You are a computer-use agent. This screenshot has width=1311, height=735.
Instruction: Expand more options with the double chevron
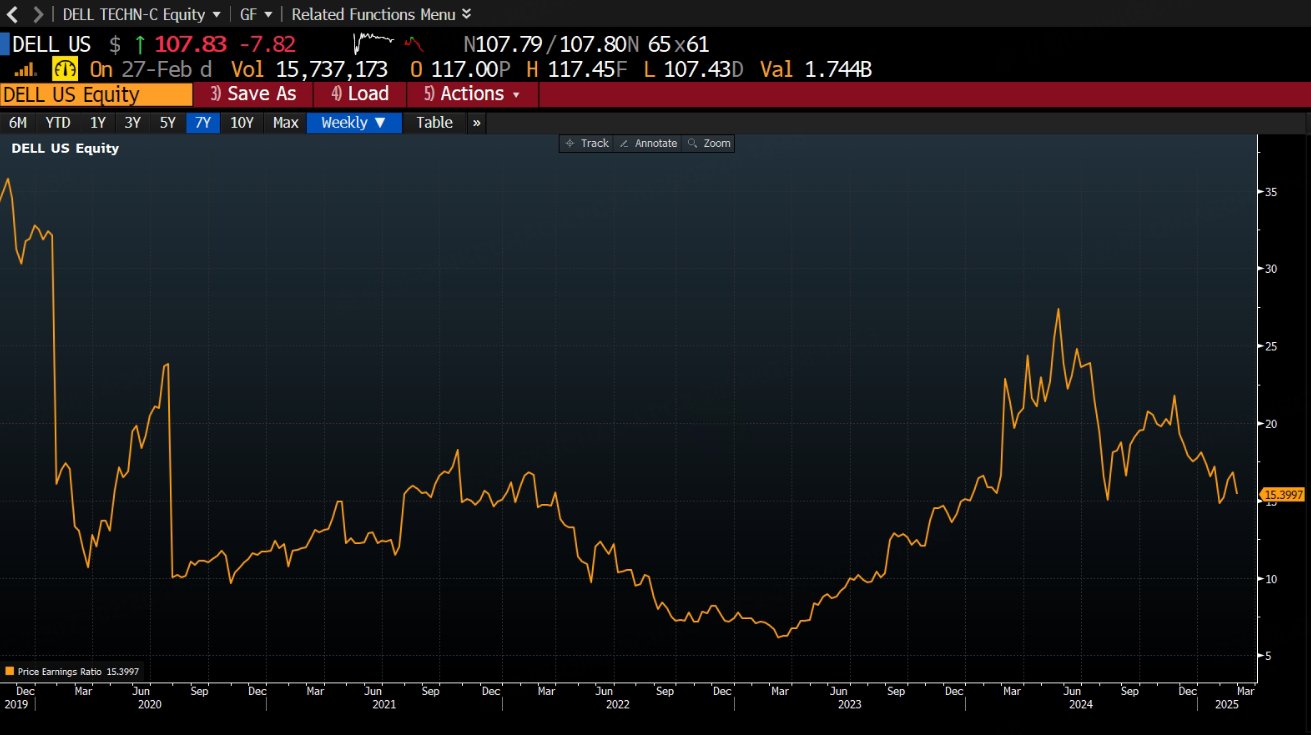coord(476,123)
